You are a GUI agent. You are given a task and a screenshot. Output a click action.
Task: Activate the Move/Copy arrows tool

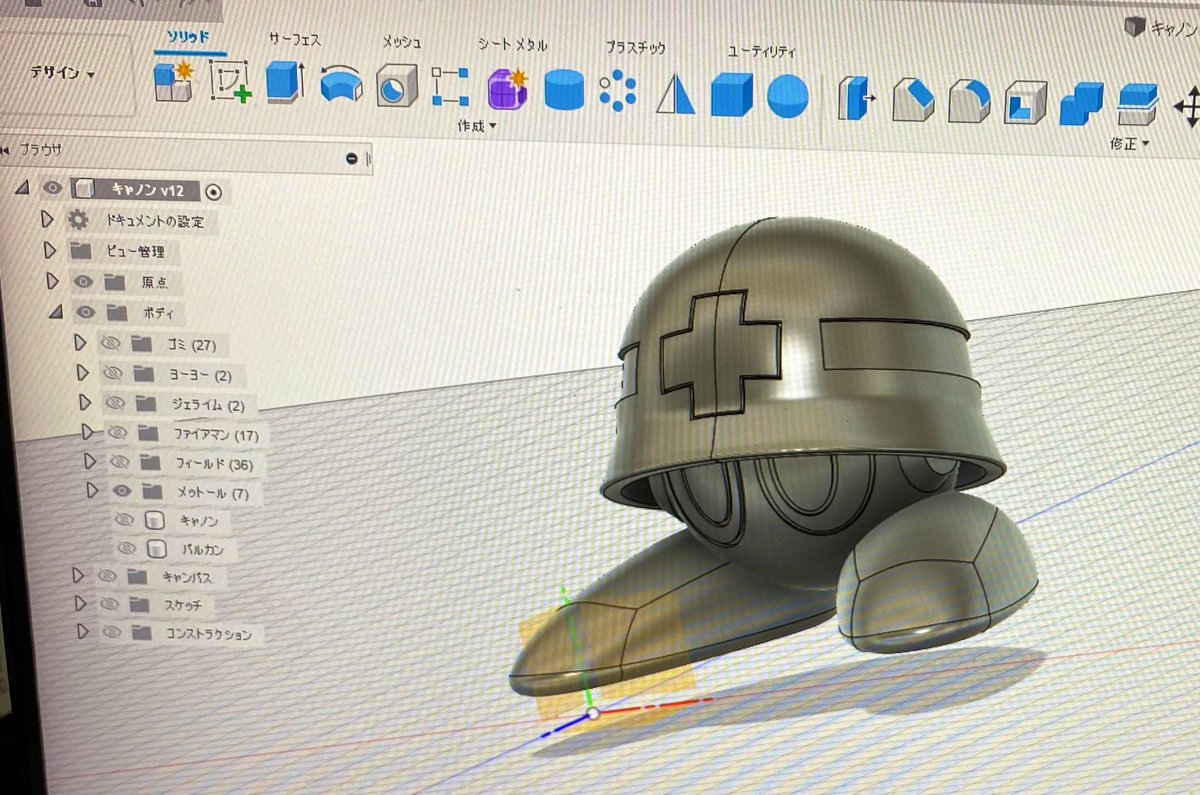pyautogui.click(x=1187, y=107)
